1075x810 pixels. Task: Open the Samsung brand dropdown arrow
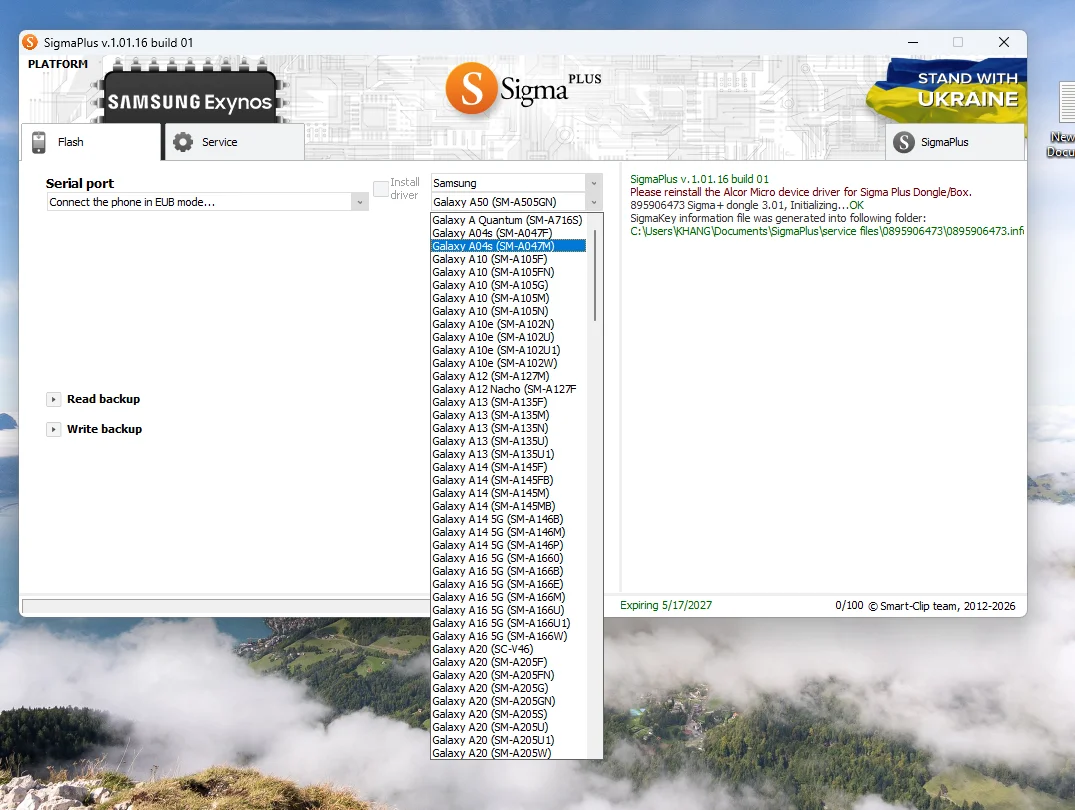pos(594,183)
